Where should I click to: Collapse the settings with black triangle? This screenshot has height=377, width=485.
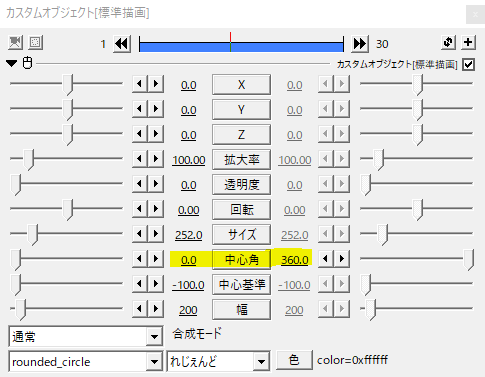12,63
